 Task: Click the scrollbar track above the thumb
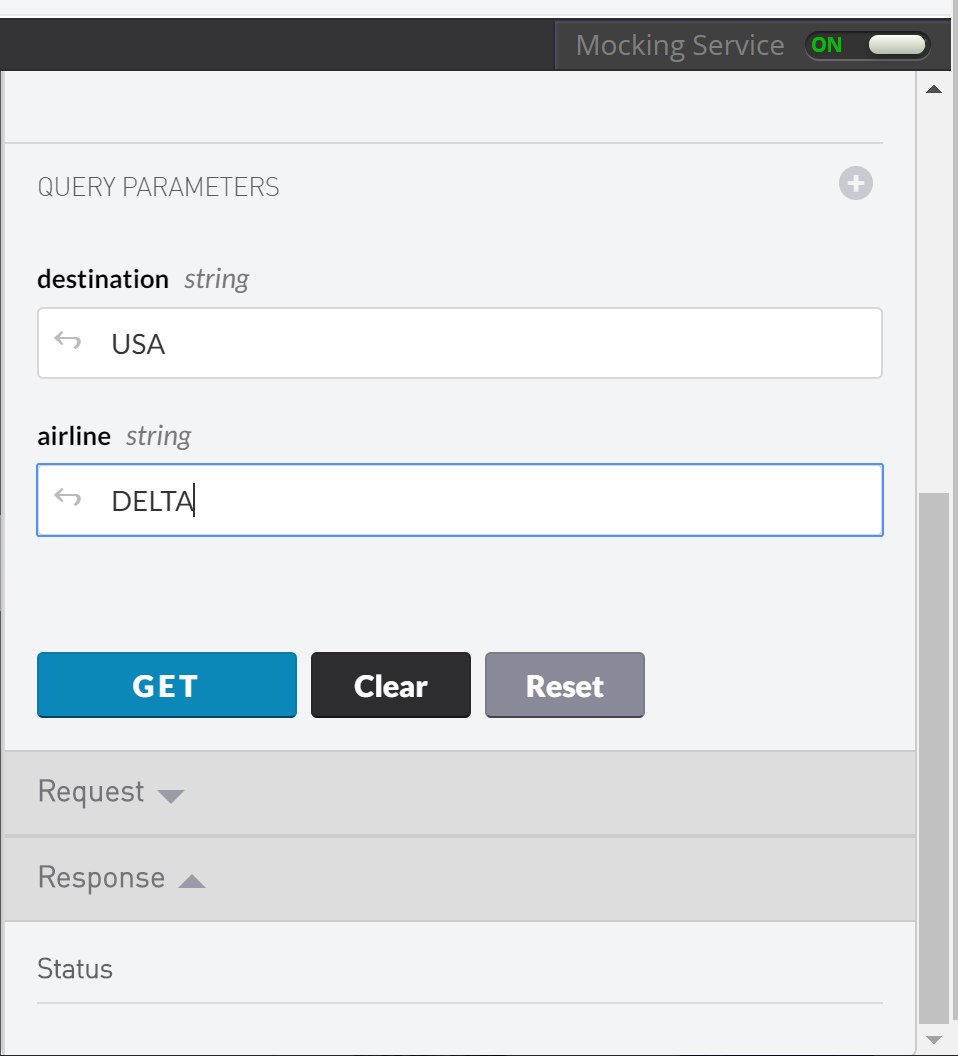(934, 300)
